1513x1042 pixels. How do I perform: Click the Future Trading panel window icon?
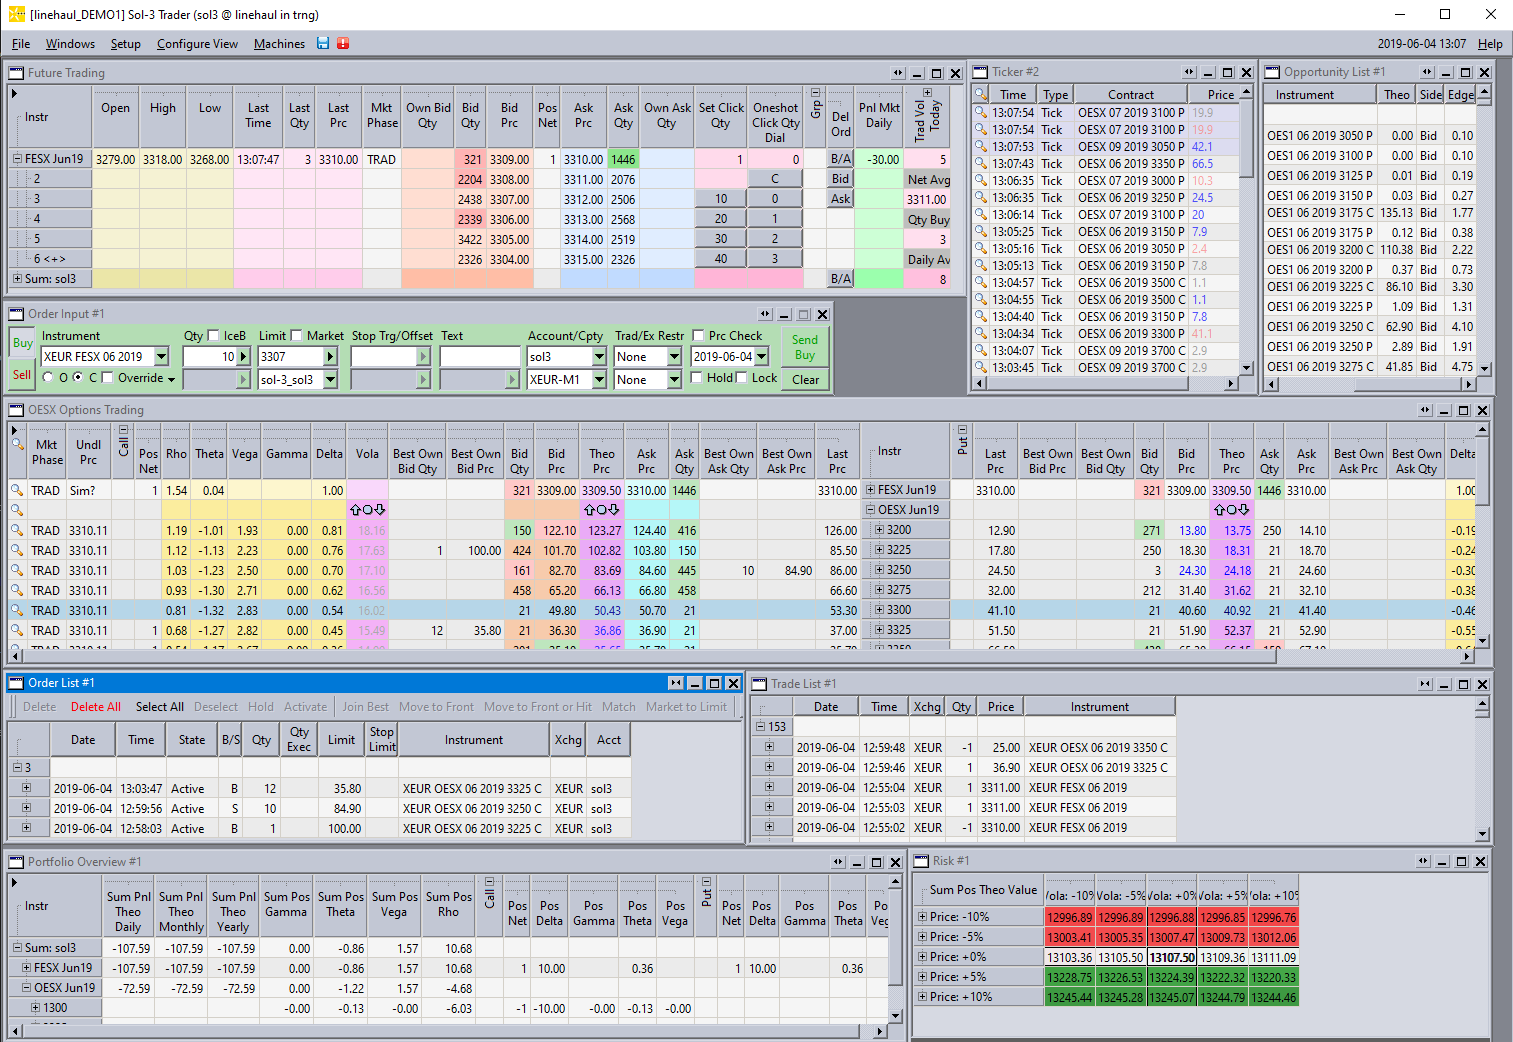click(16, 73)
